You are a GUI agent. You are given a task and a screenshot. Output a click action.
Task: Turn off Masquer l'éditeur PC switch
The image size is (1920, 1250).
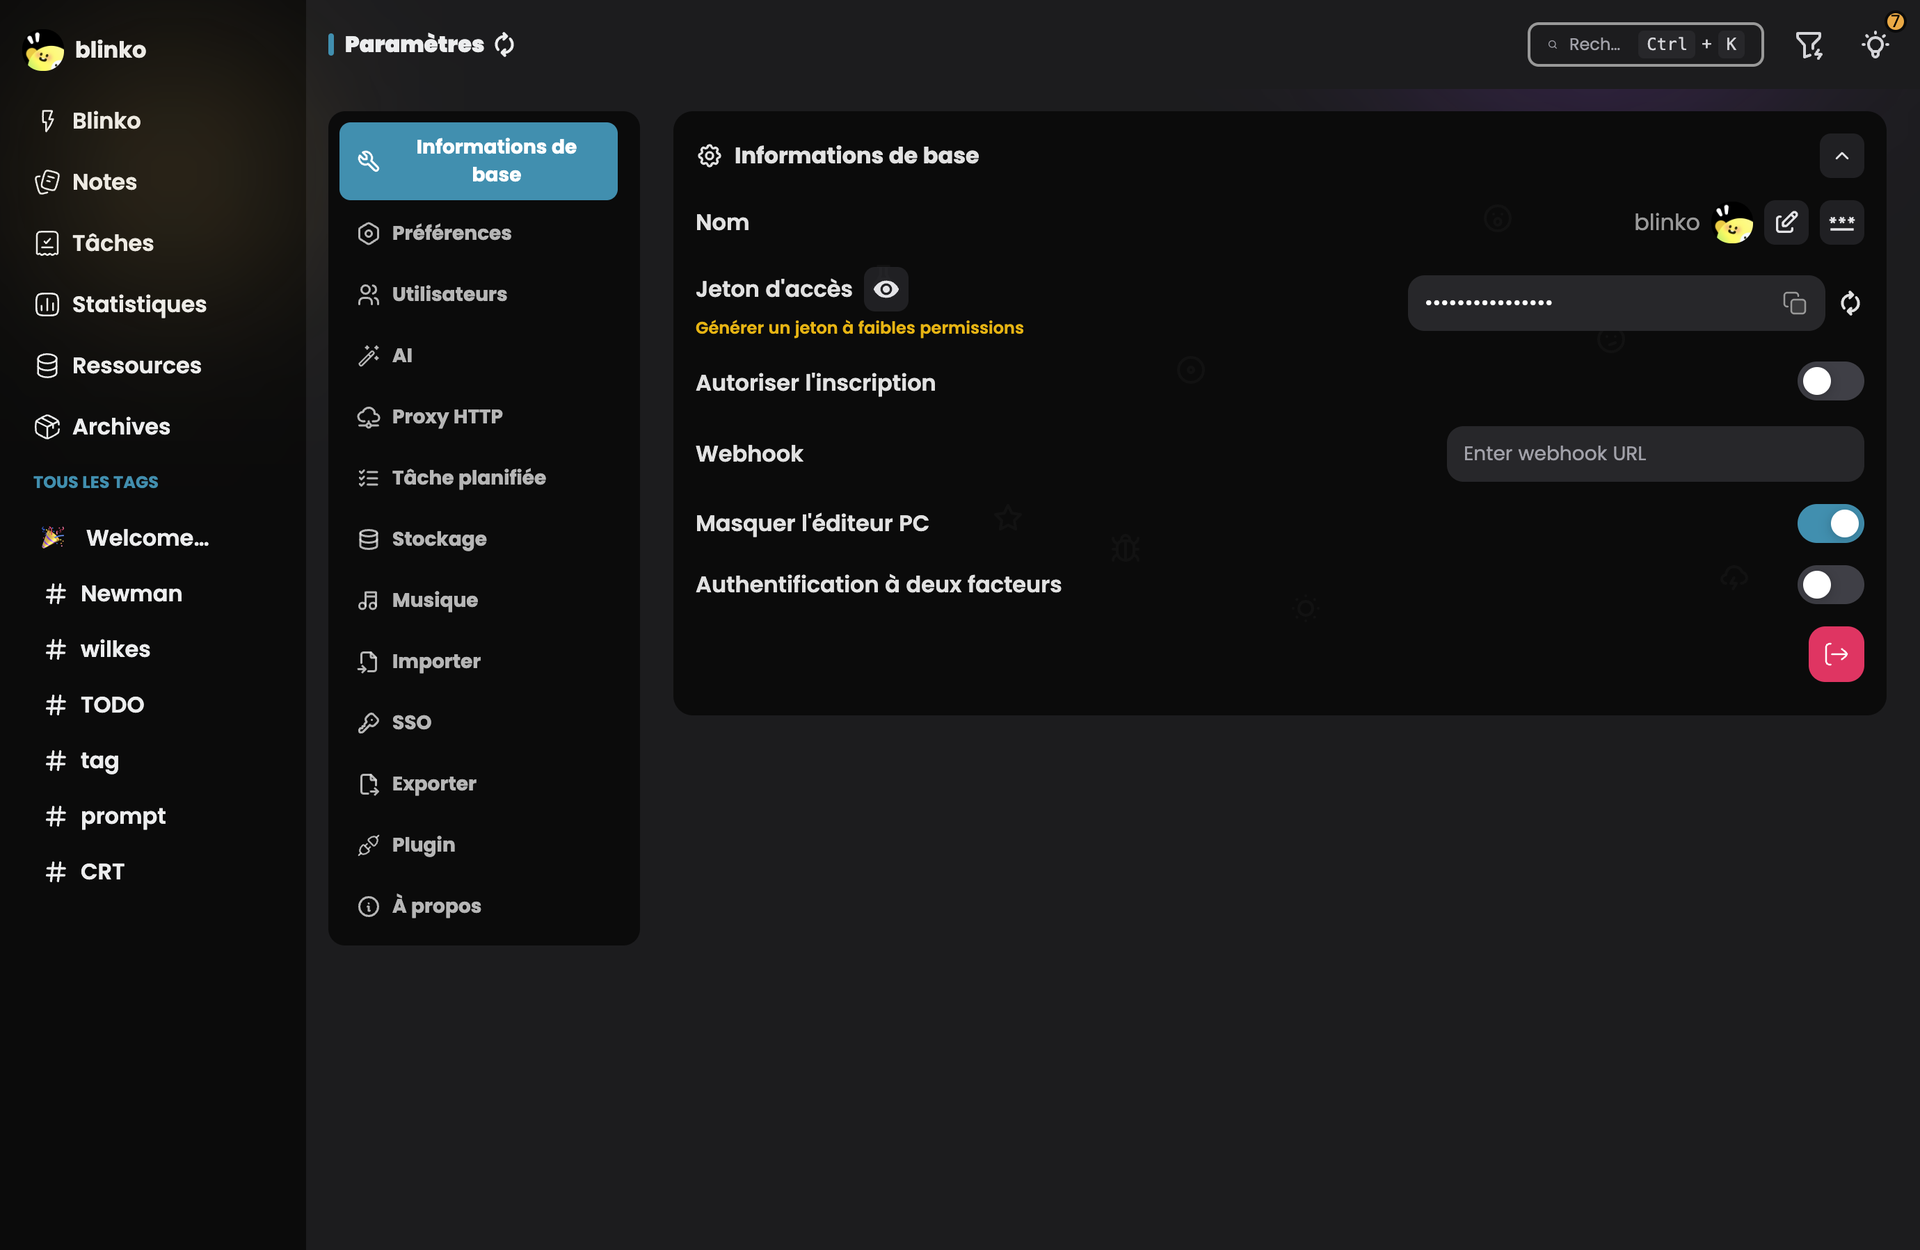(x=1830, y=523)
